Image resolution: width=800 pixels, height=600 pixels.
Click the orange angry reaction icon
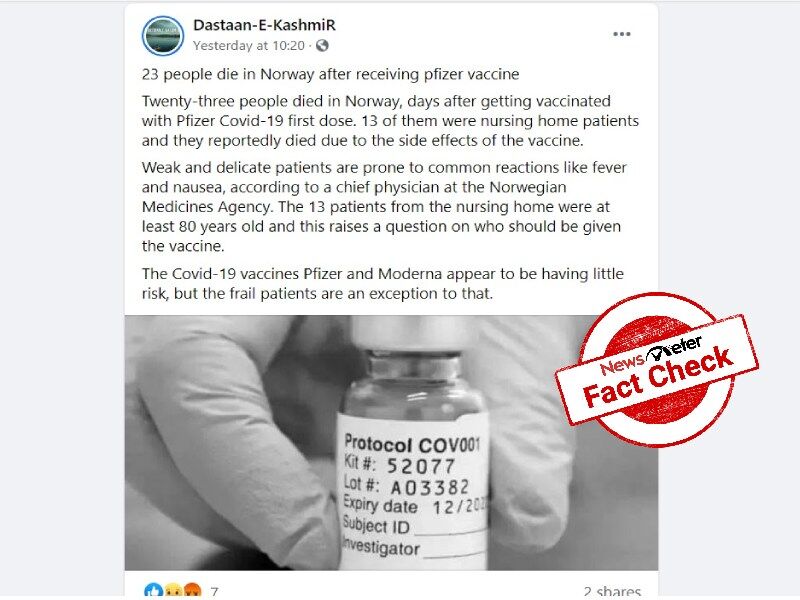point(192,591)
